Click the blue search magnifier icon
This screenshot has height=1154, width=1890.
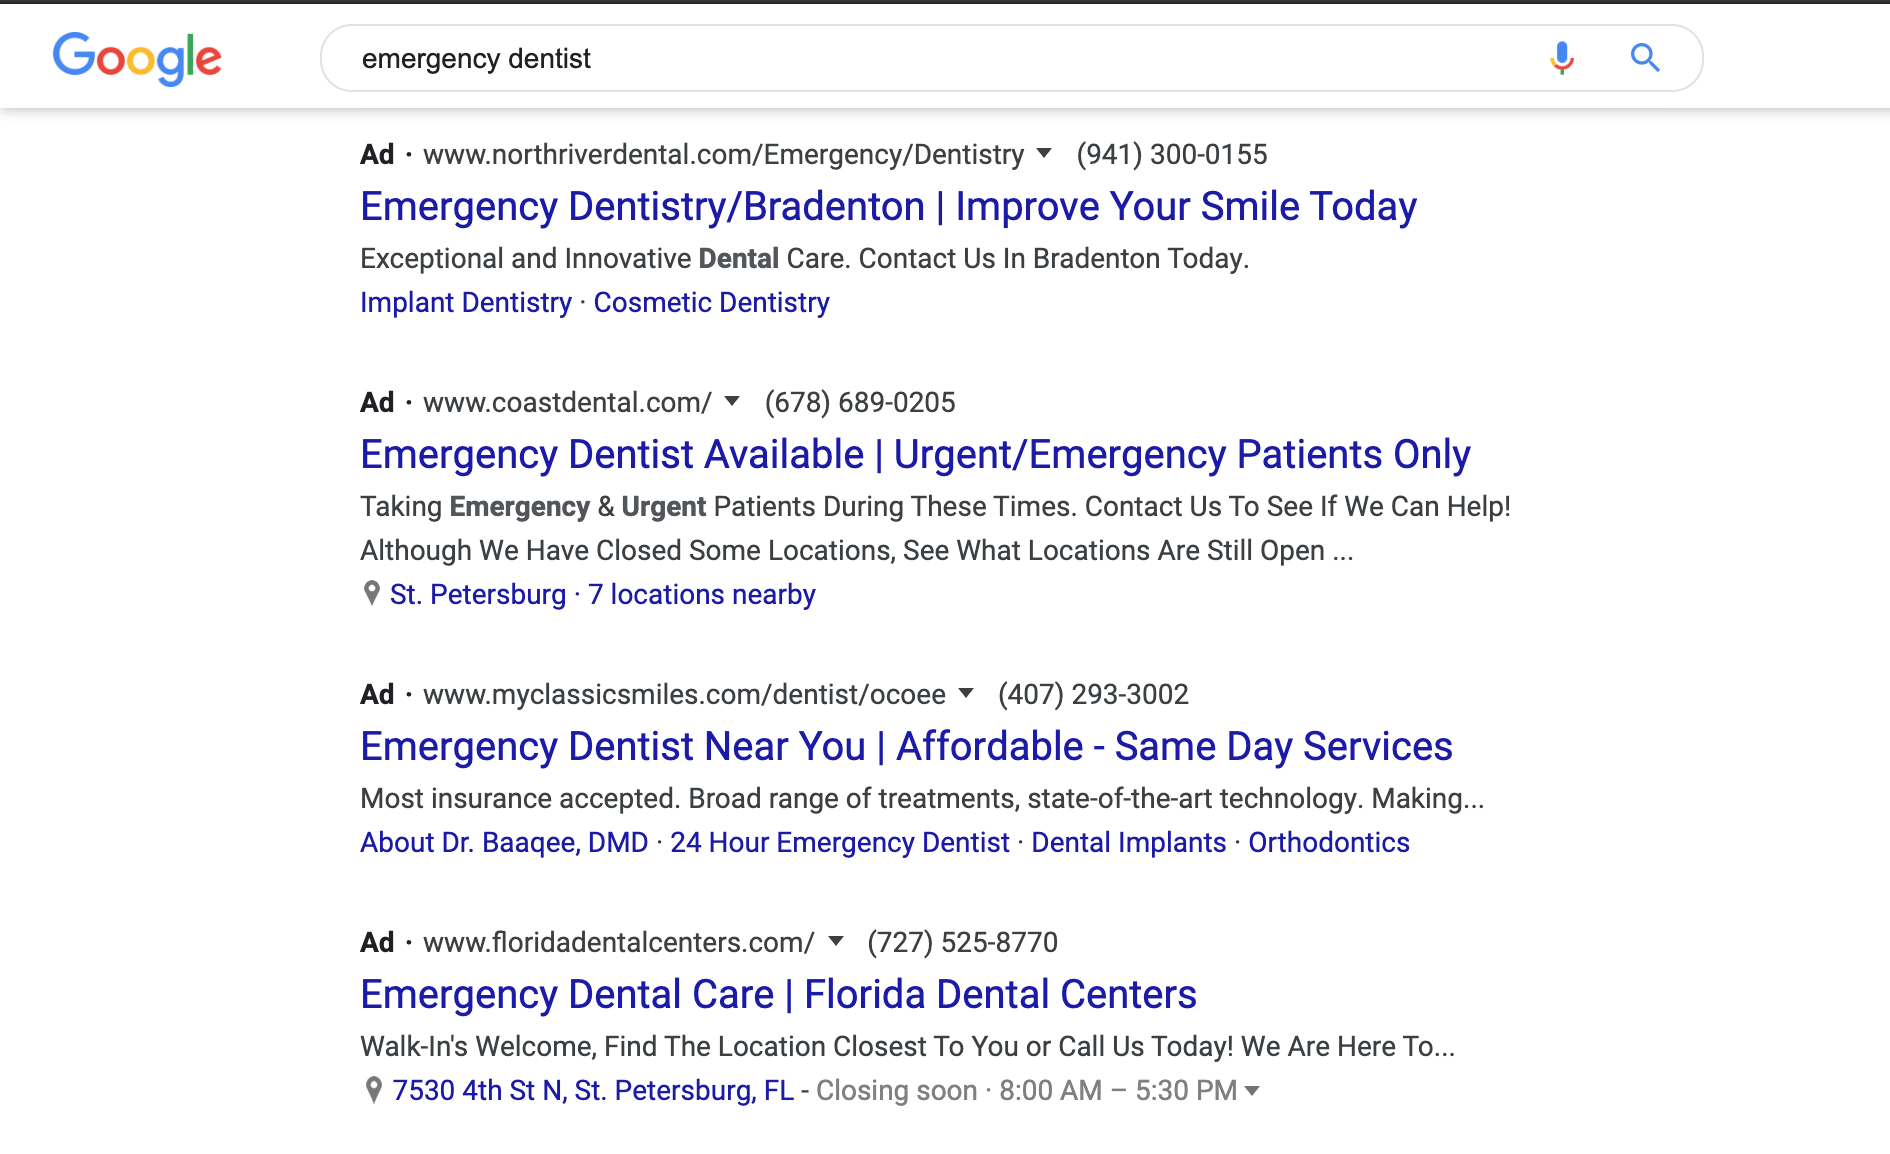pyautogui.click(x=1645, y=58)
